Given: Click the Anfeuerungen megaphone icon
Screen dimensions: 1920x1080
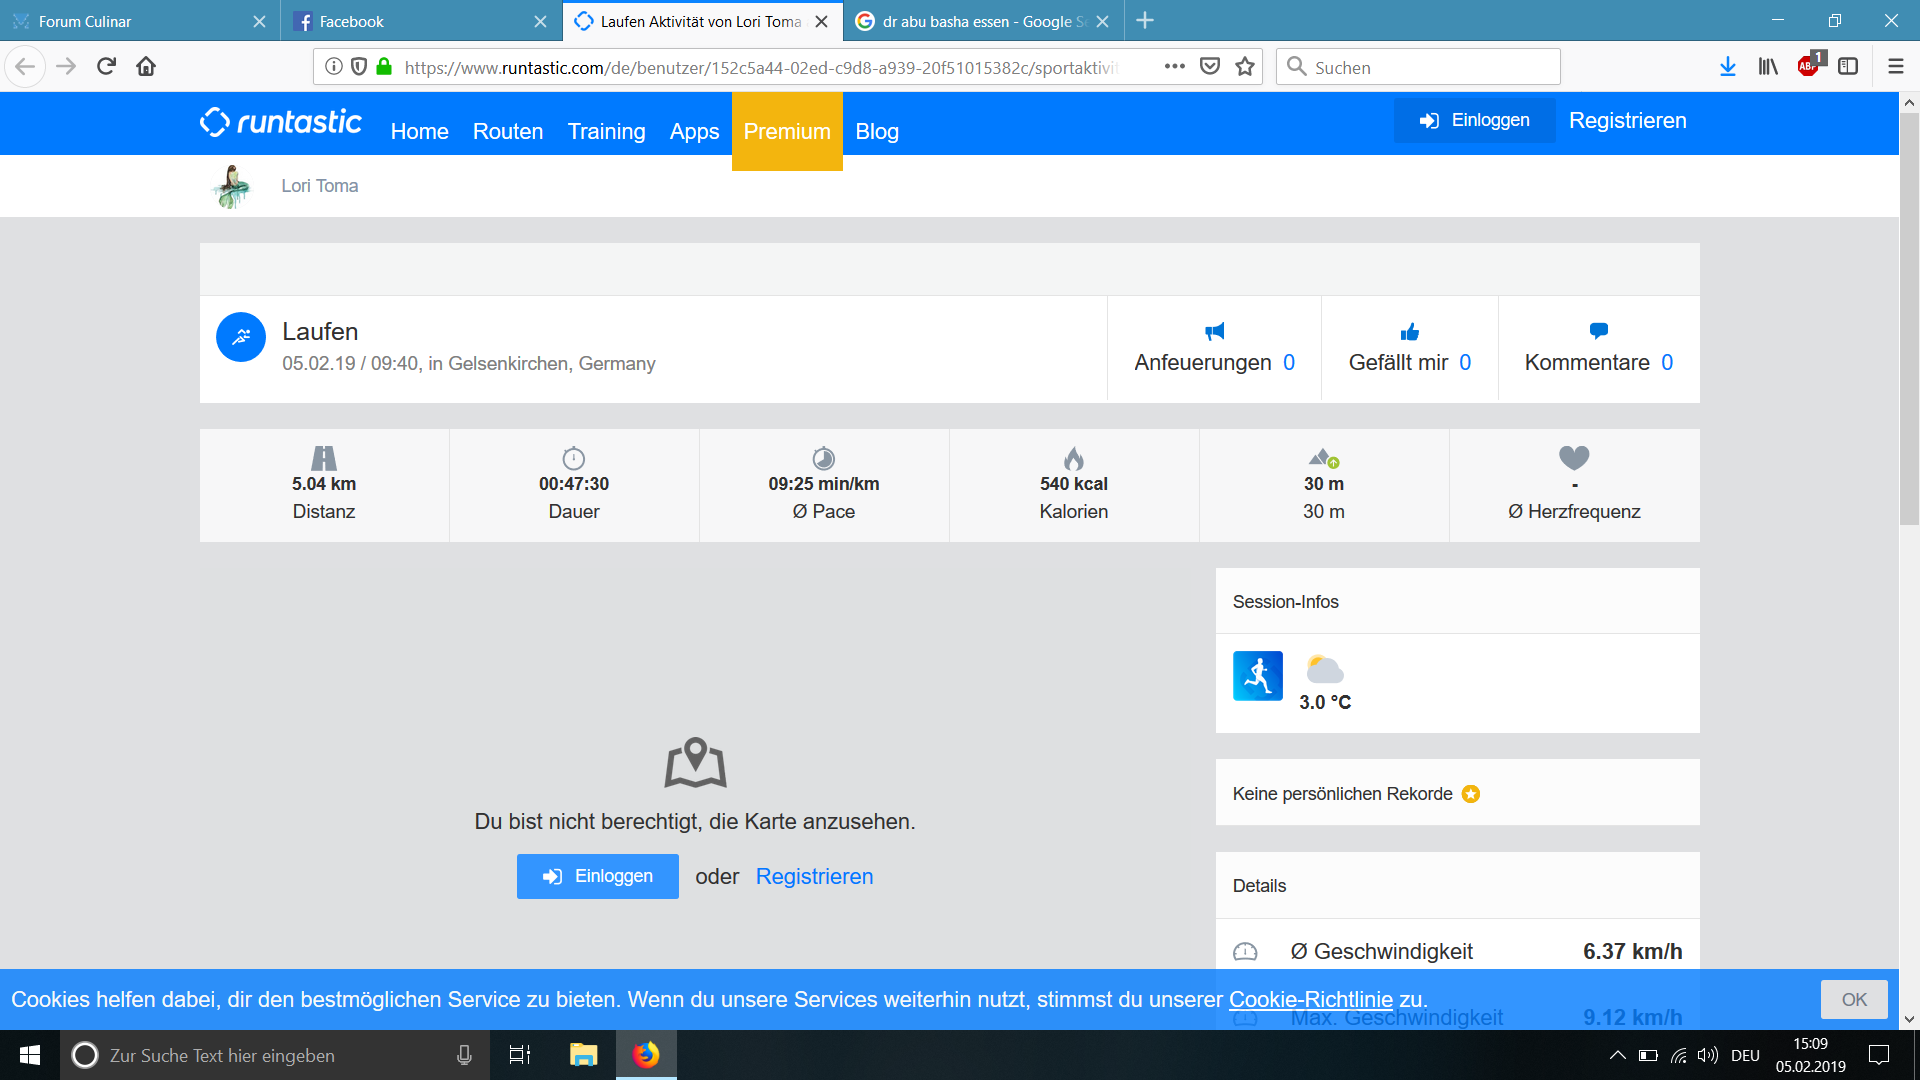Looking at the screenshot, I should tap(1215, 331).
